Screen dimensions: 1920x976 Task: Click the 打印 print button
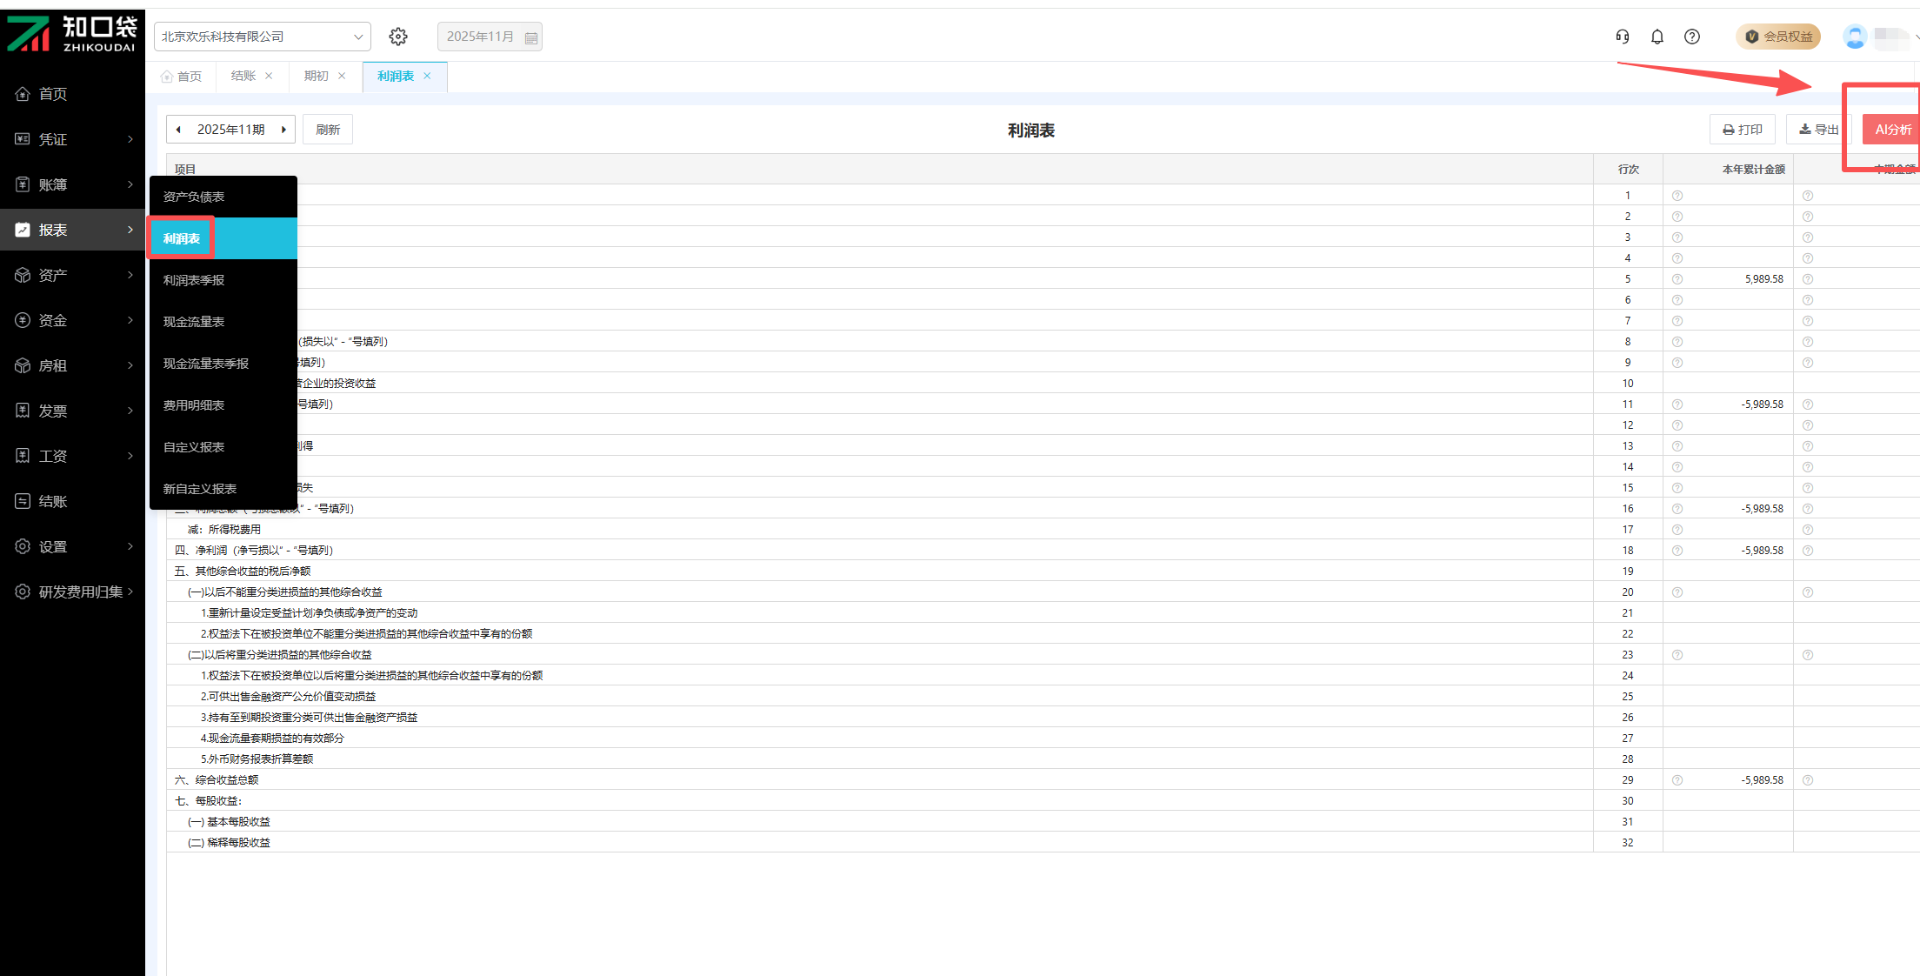pyautogui.click(x=1742, y=130)
